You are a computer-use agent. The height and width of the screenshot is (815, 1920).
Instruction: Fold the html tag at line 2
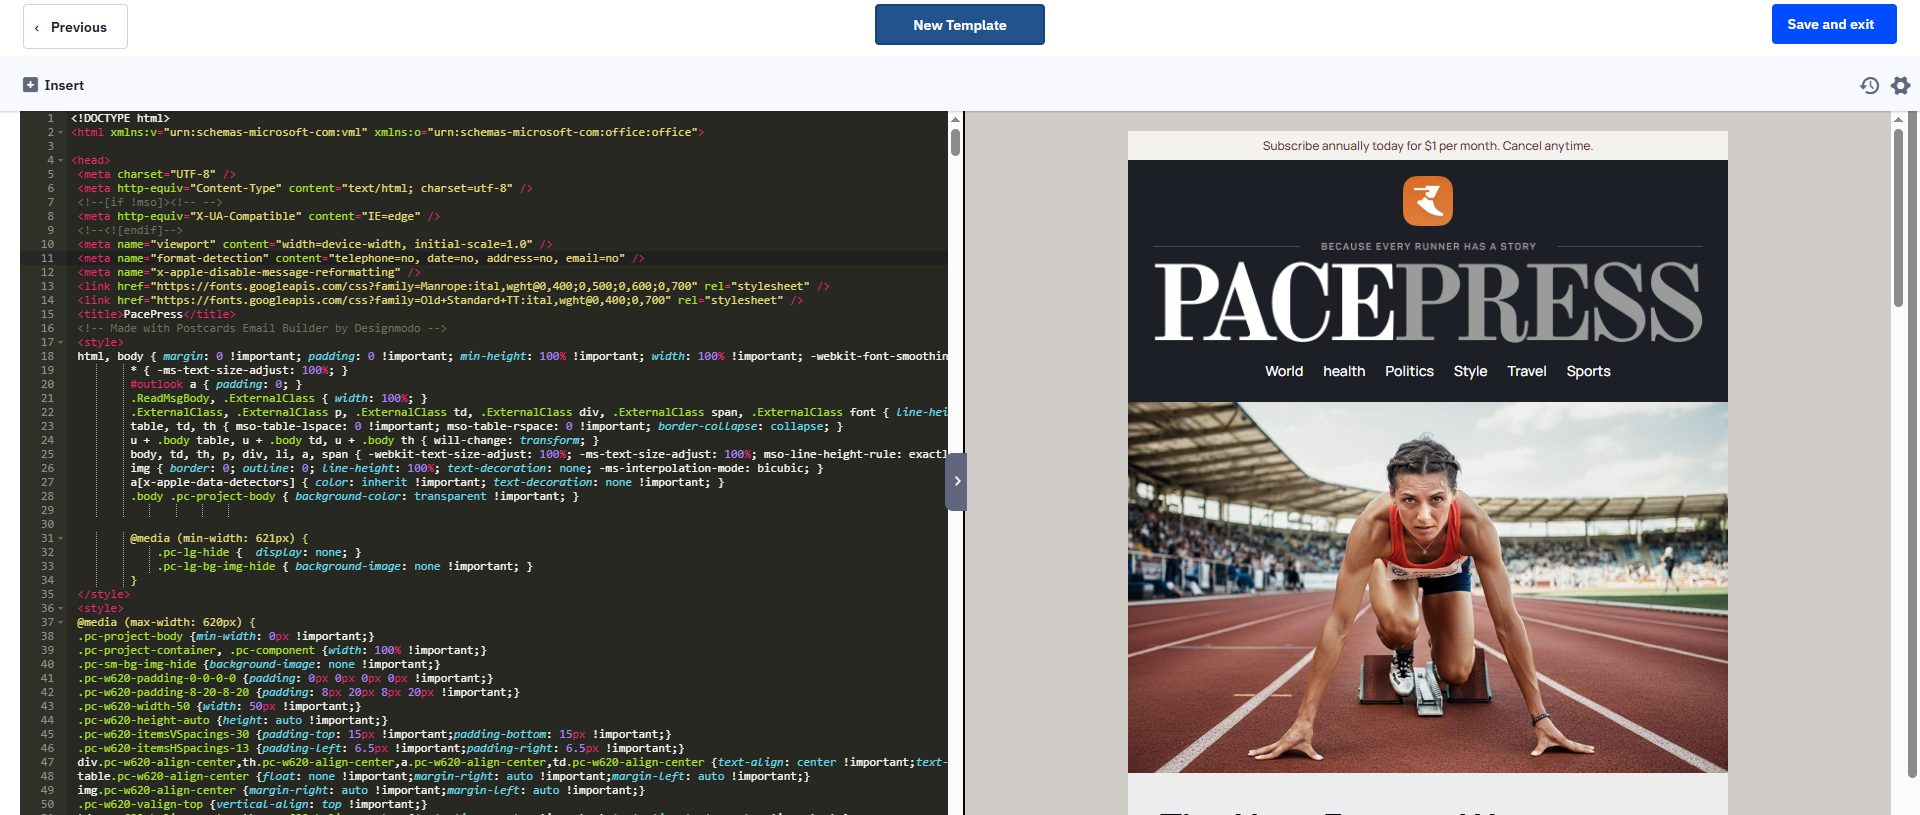[60, 132]
